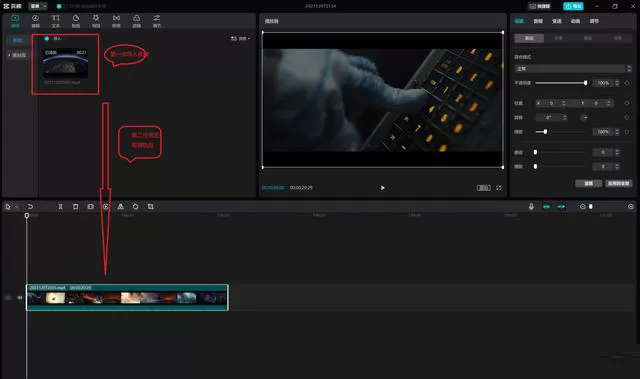640x379 pixels.
Task: Switch to the Speed tab in properties panel
Action: 557,21
